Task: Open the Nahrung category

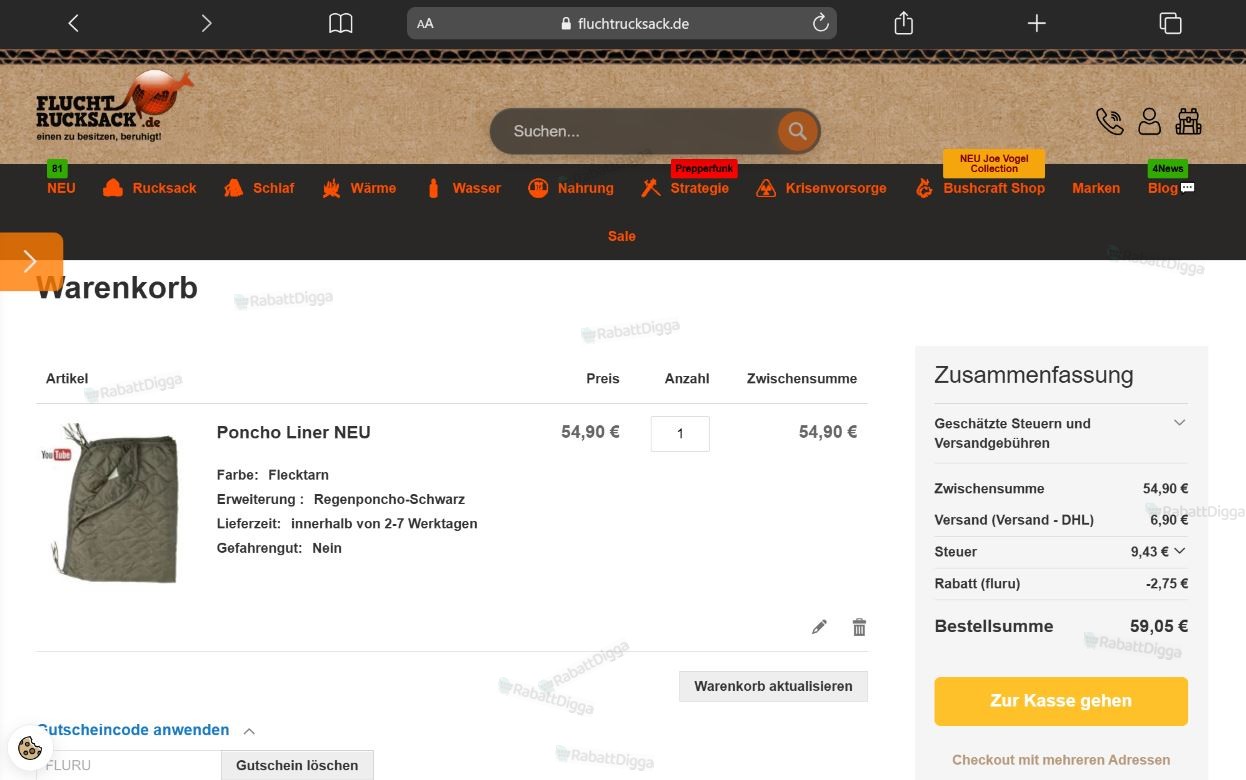Action: tap(571, 188)
